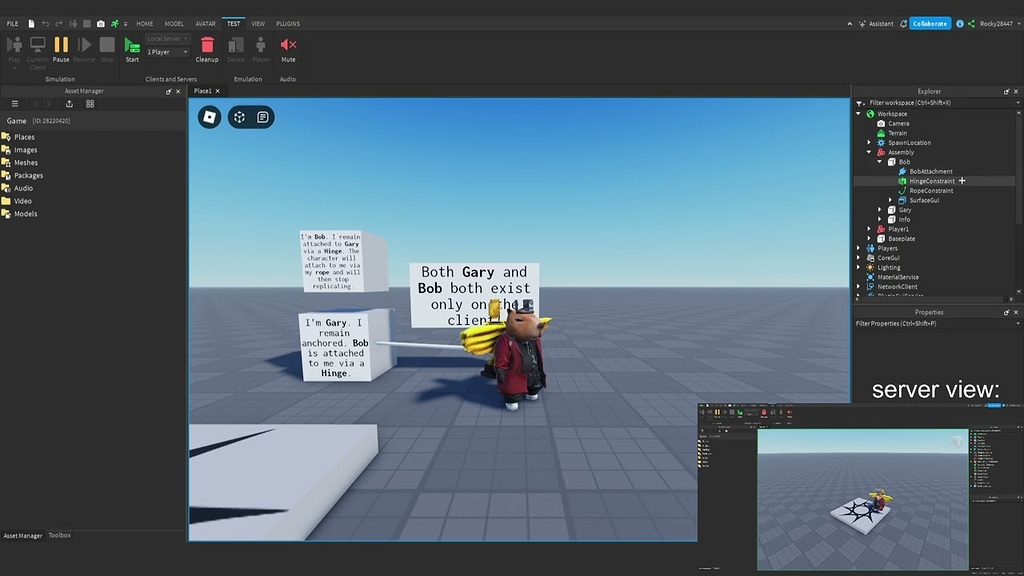Select RopeConstraint in the Explorer tree
Screen dimensions: 1024x576
click(930, 190)
